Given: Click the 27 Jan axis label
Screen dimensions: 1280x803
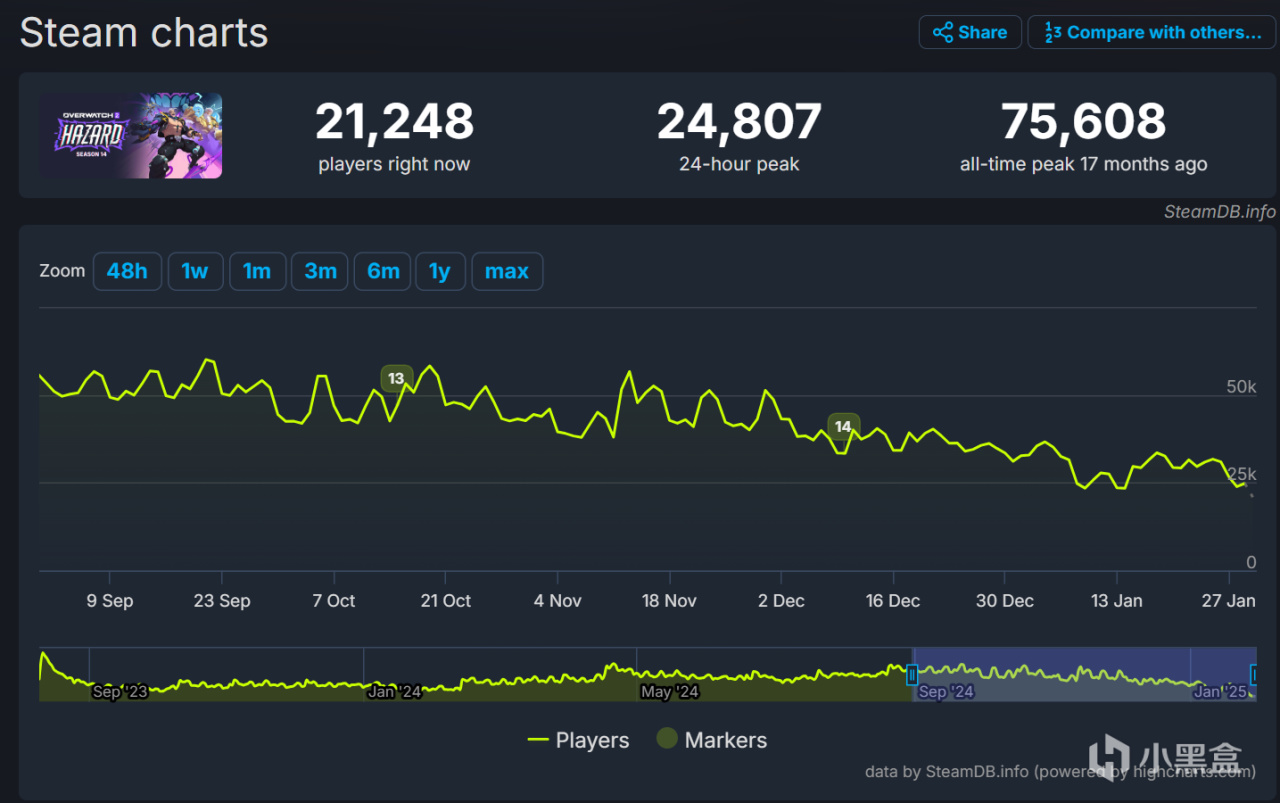Looking at the screenshot, I should [1229, 601].
